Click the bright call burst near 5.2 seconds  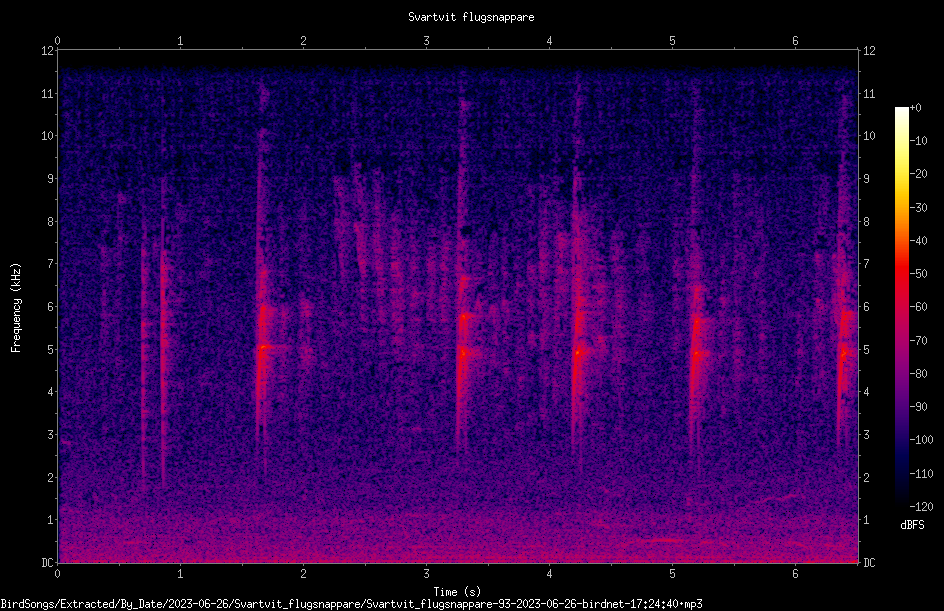[697, 354]
